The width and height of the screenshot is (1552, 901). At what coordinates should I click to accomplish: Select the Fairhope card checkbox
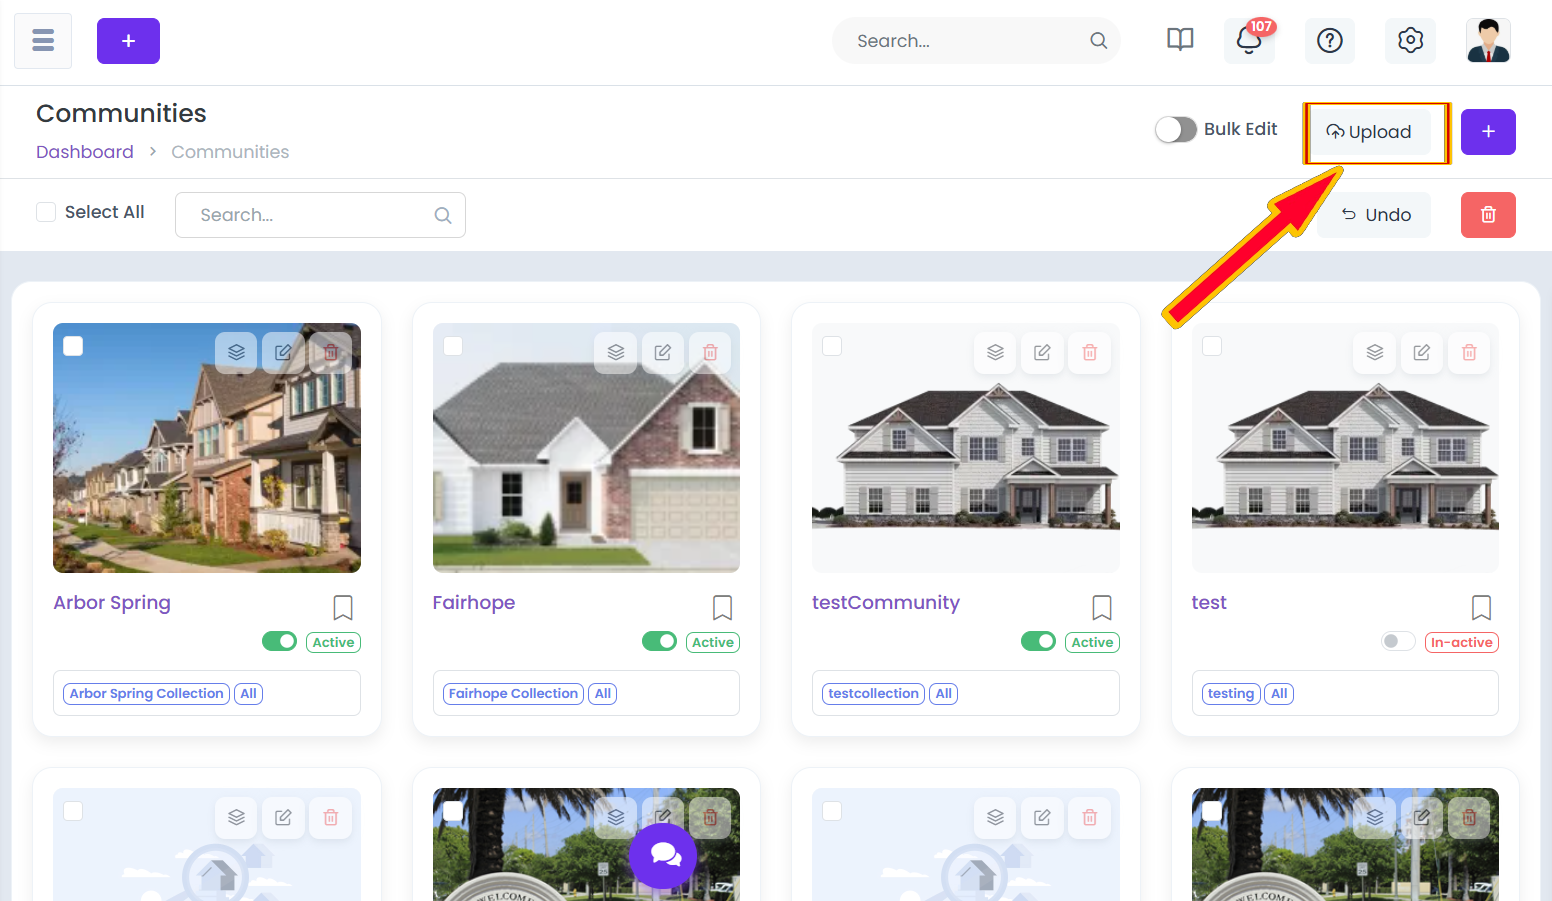(453, 346)
